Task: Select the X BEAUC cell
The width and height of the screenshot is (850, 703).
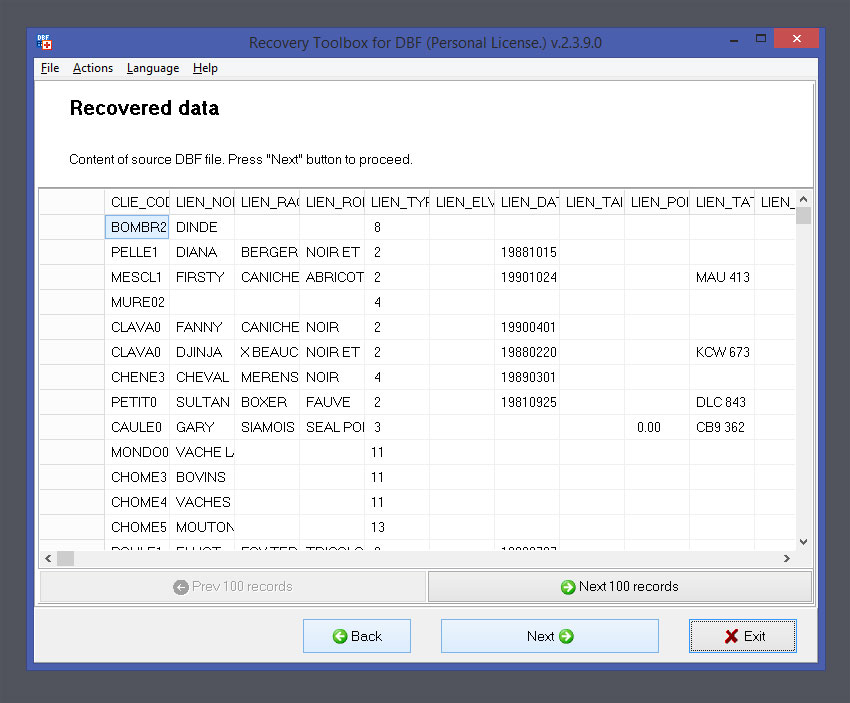Action: [x=267, y=352]
